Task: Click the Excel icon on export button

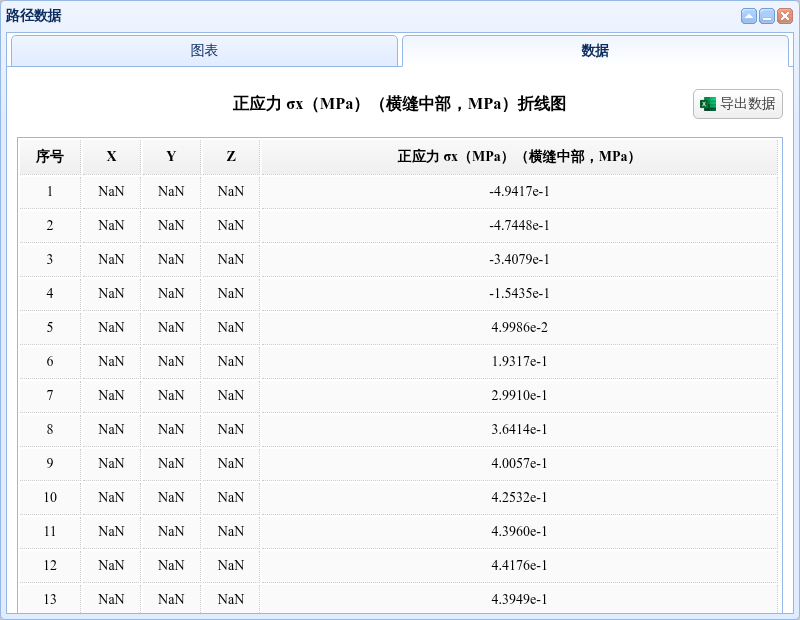Action: click(x=708, y=104)
